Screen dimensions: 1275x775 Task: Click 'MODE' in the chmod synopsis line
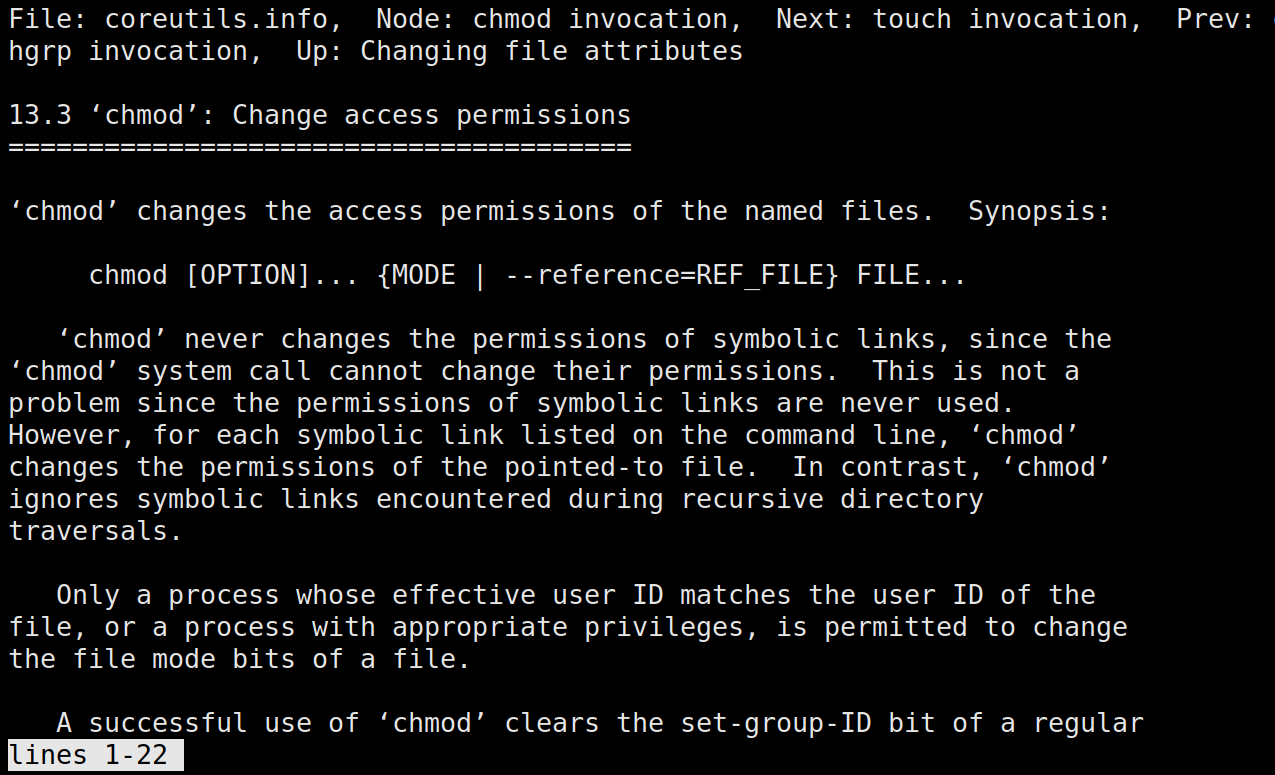(424, 275)
